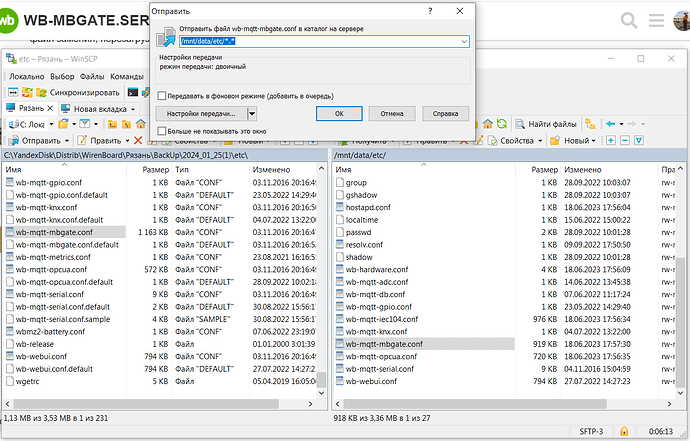Click the compare directories icon left of Синхронизировать
Screen dimensions: 690x441
[27, 92]
